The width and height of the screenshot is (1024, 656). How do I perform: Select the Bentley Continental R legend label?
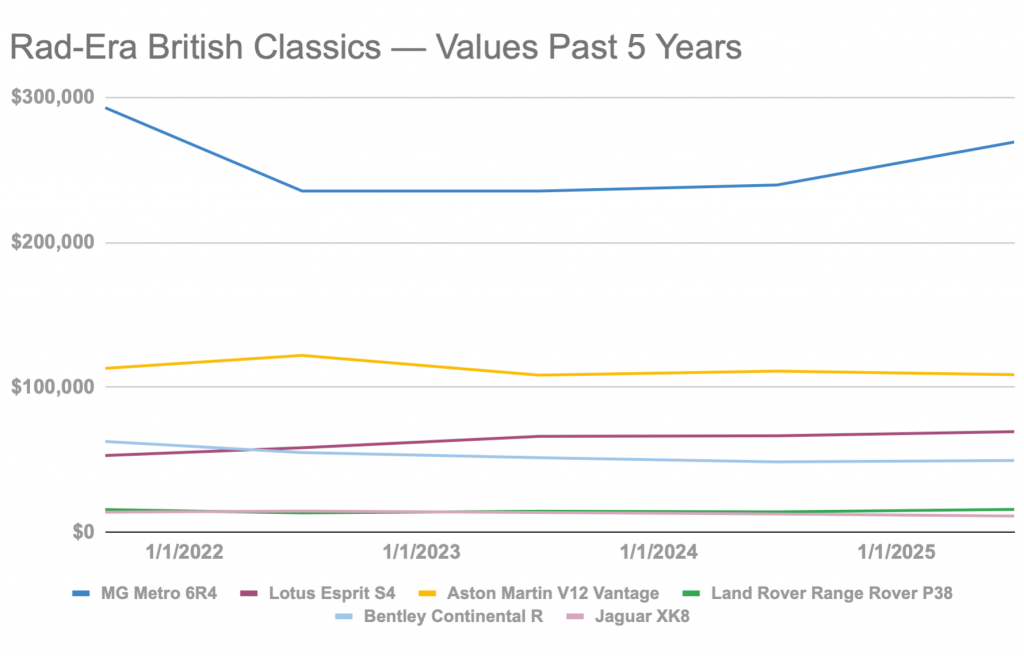[456, 616]
